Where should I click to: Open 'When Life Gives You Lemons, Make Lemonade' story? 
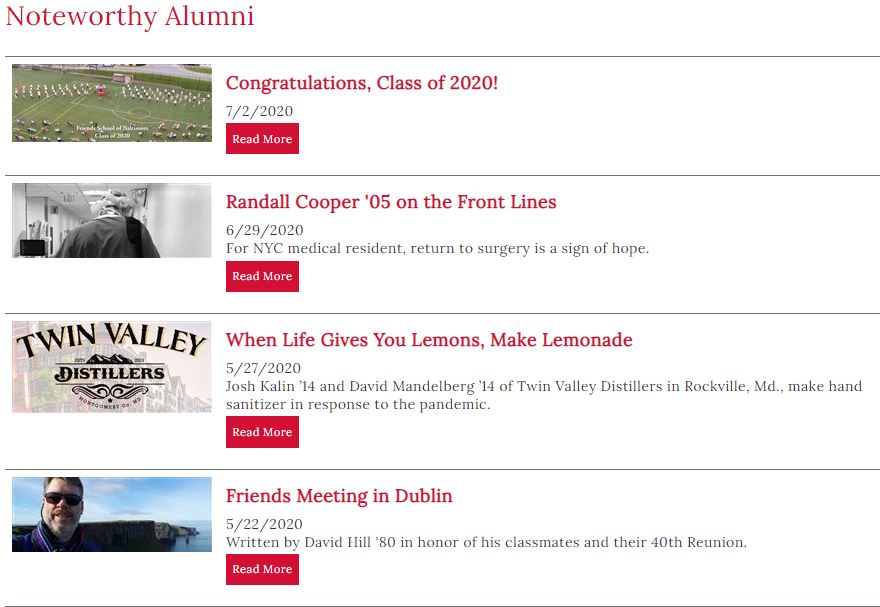[x=429, y=340]
